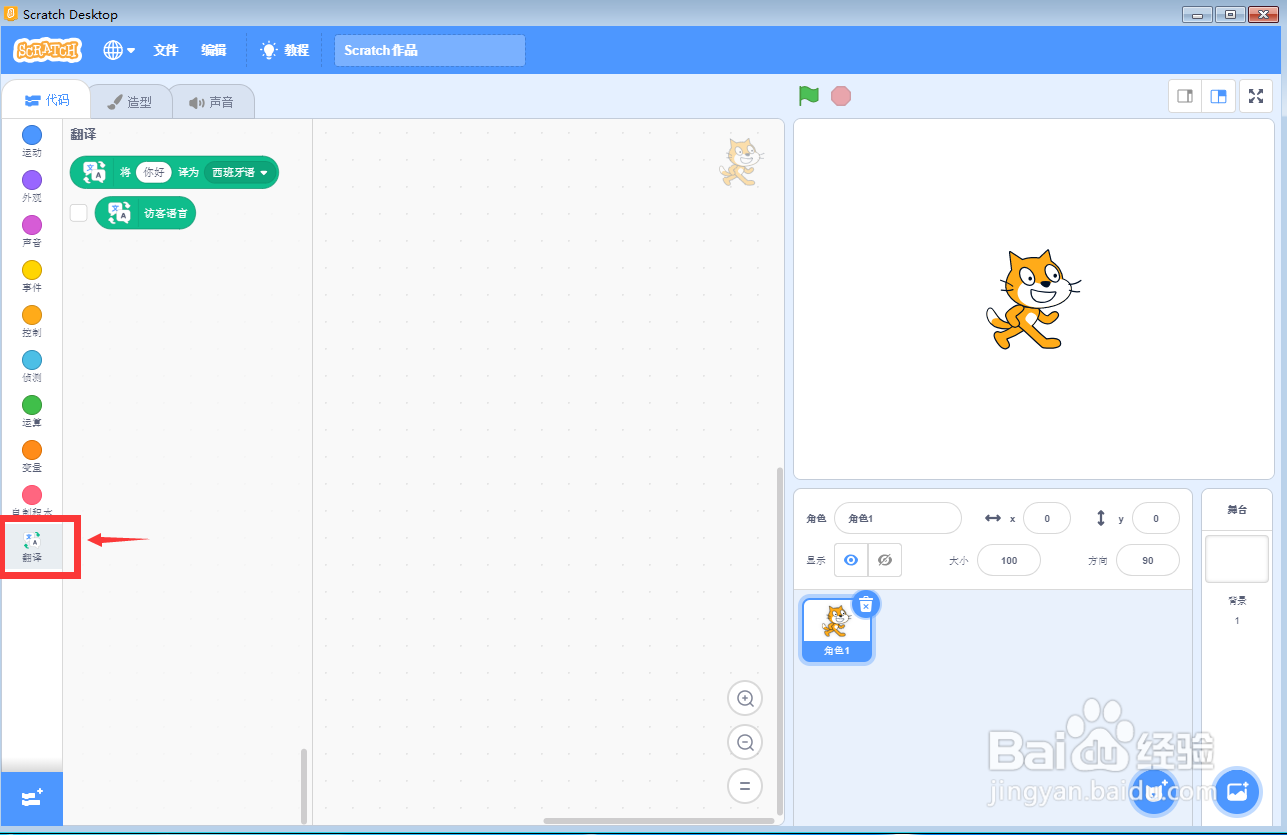Zoom in the code workspace
Viewport: 1287px width, 835px height.
[744, 698]
